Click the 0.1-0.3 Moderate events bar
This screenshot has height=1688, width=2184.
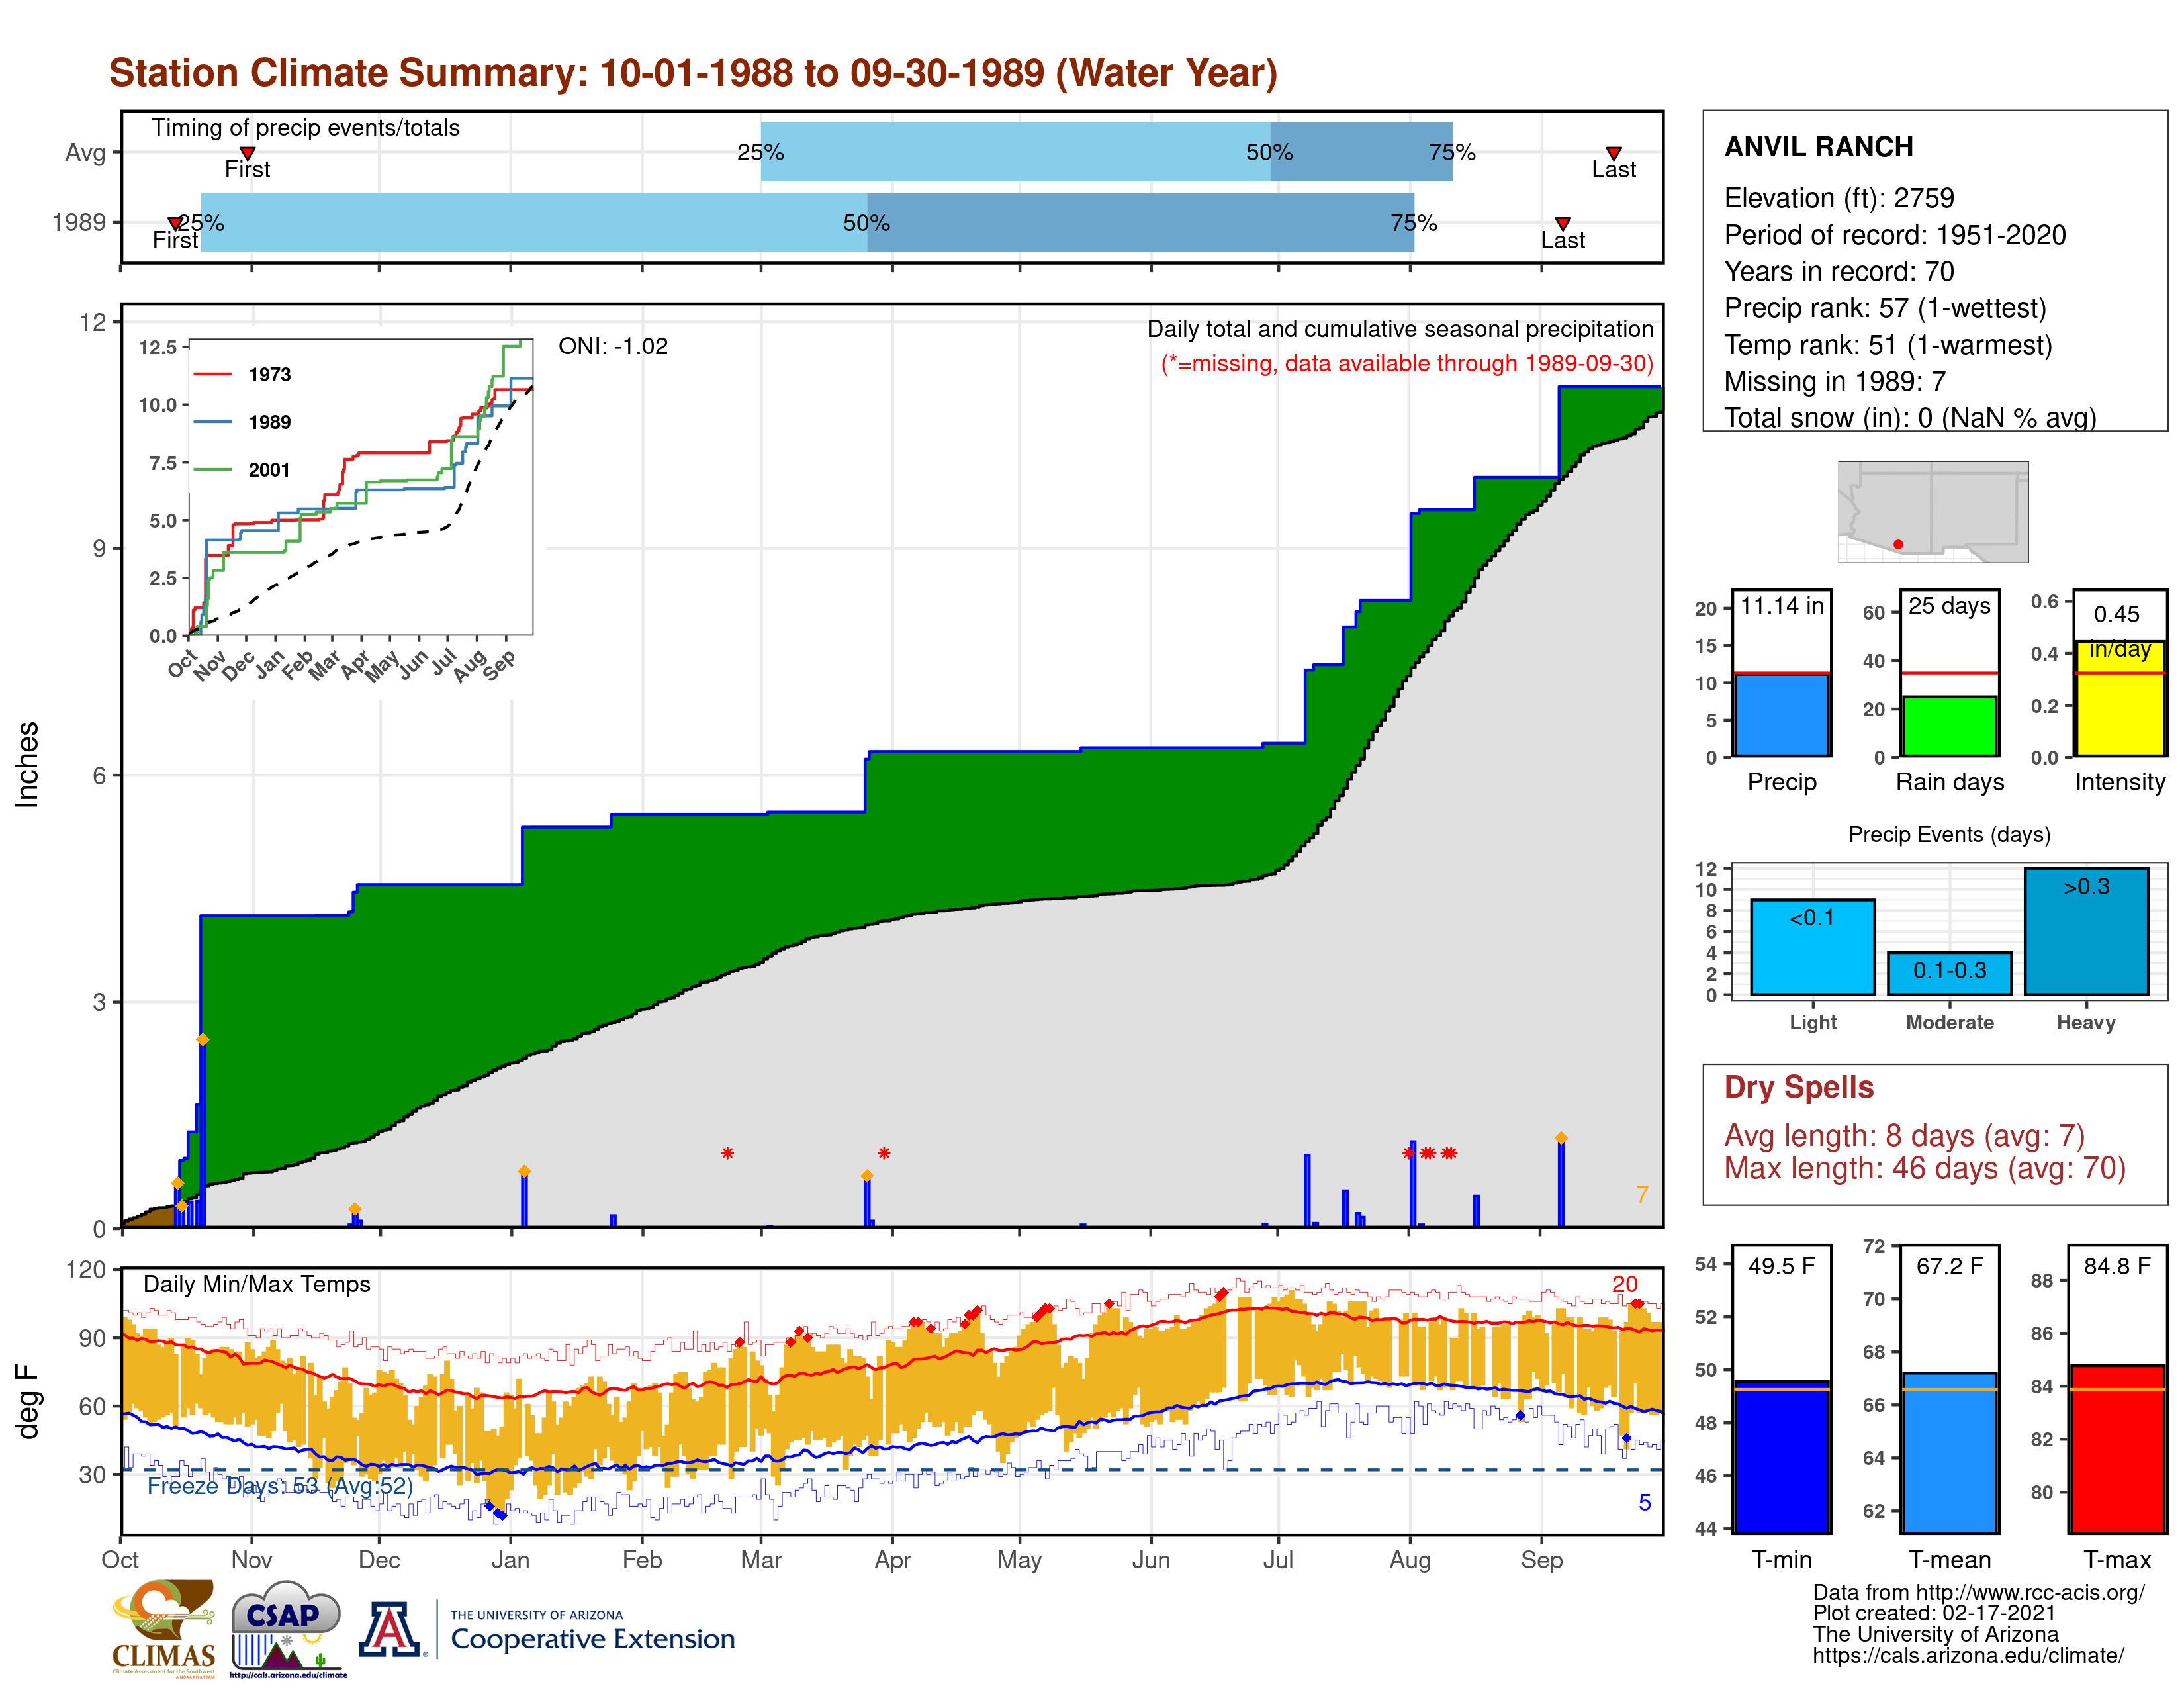1949,973
